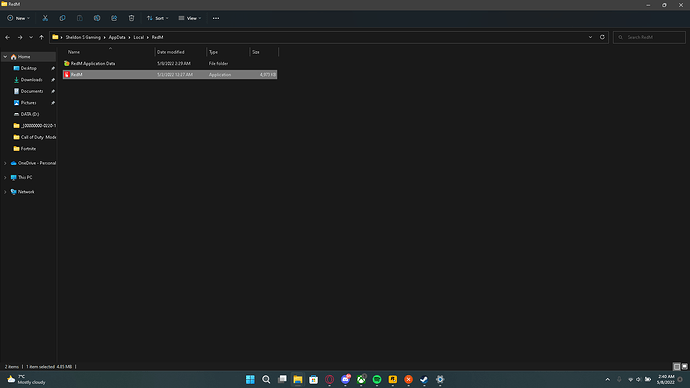Switch to details view in status bar
Image resolution: width=690 pixels, height=388 pixels.
click(x=677, y=366)
